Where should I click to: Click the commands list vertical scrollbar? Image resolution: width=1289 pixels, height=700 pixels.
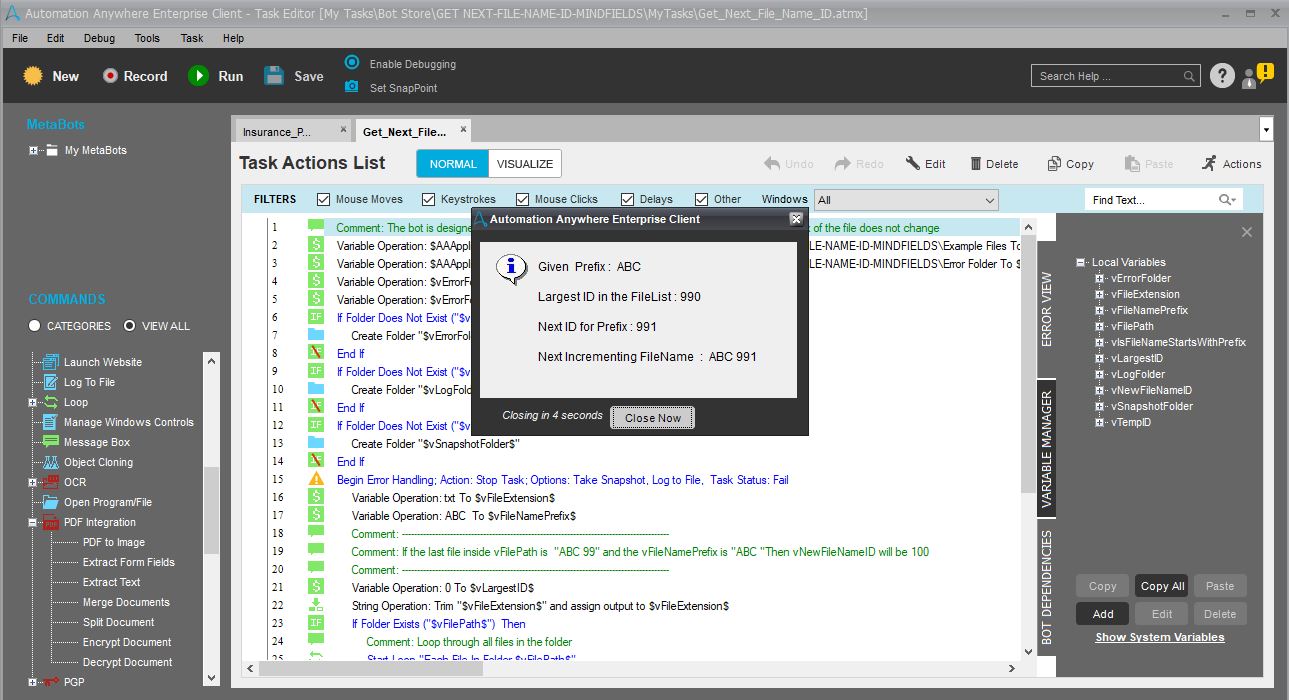(210, 510)
